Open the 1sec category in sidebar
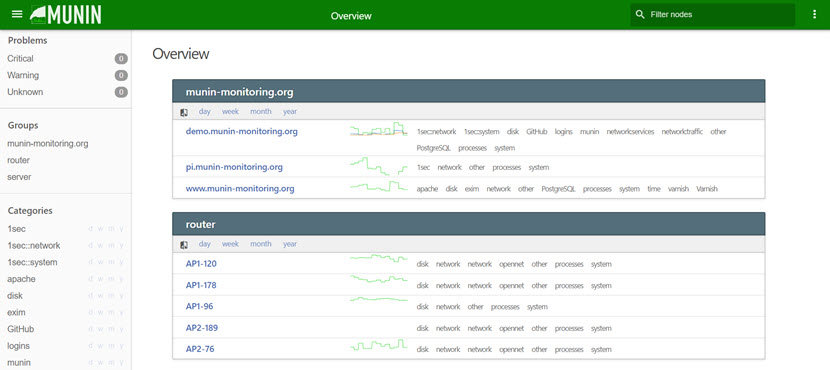 click(16, 229)
